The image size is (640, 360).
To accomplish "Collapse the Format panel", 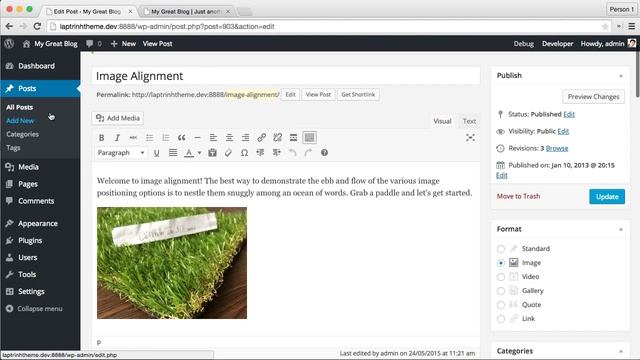I will coord(621,229).
